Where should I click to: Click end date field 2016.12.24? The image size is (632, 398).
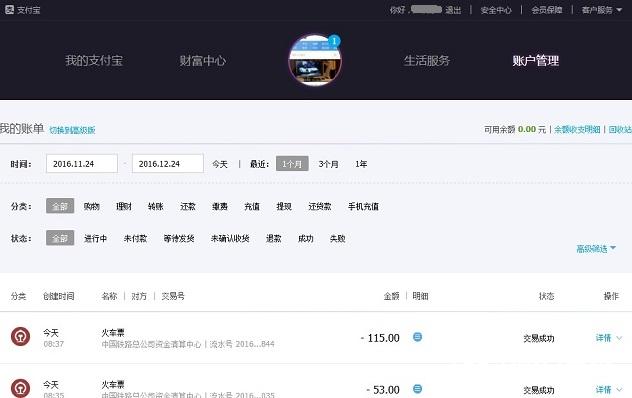(x=168, y=164)
